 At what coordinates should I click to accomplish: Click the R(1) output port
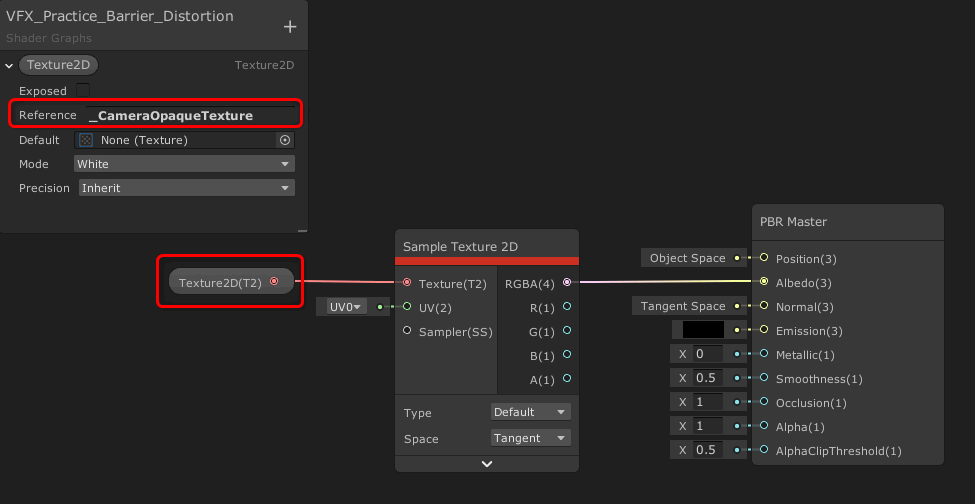click(x=566, y=306)
